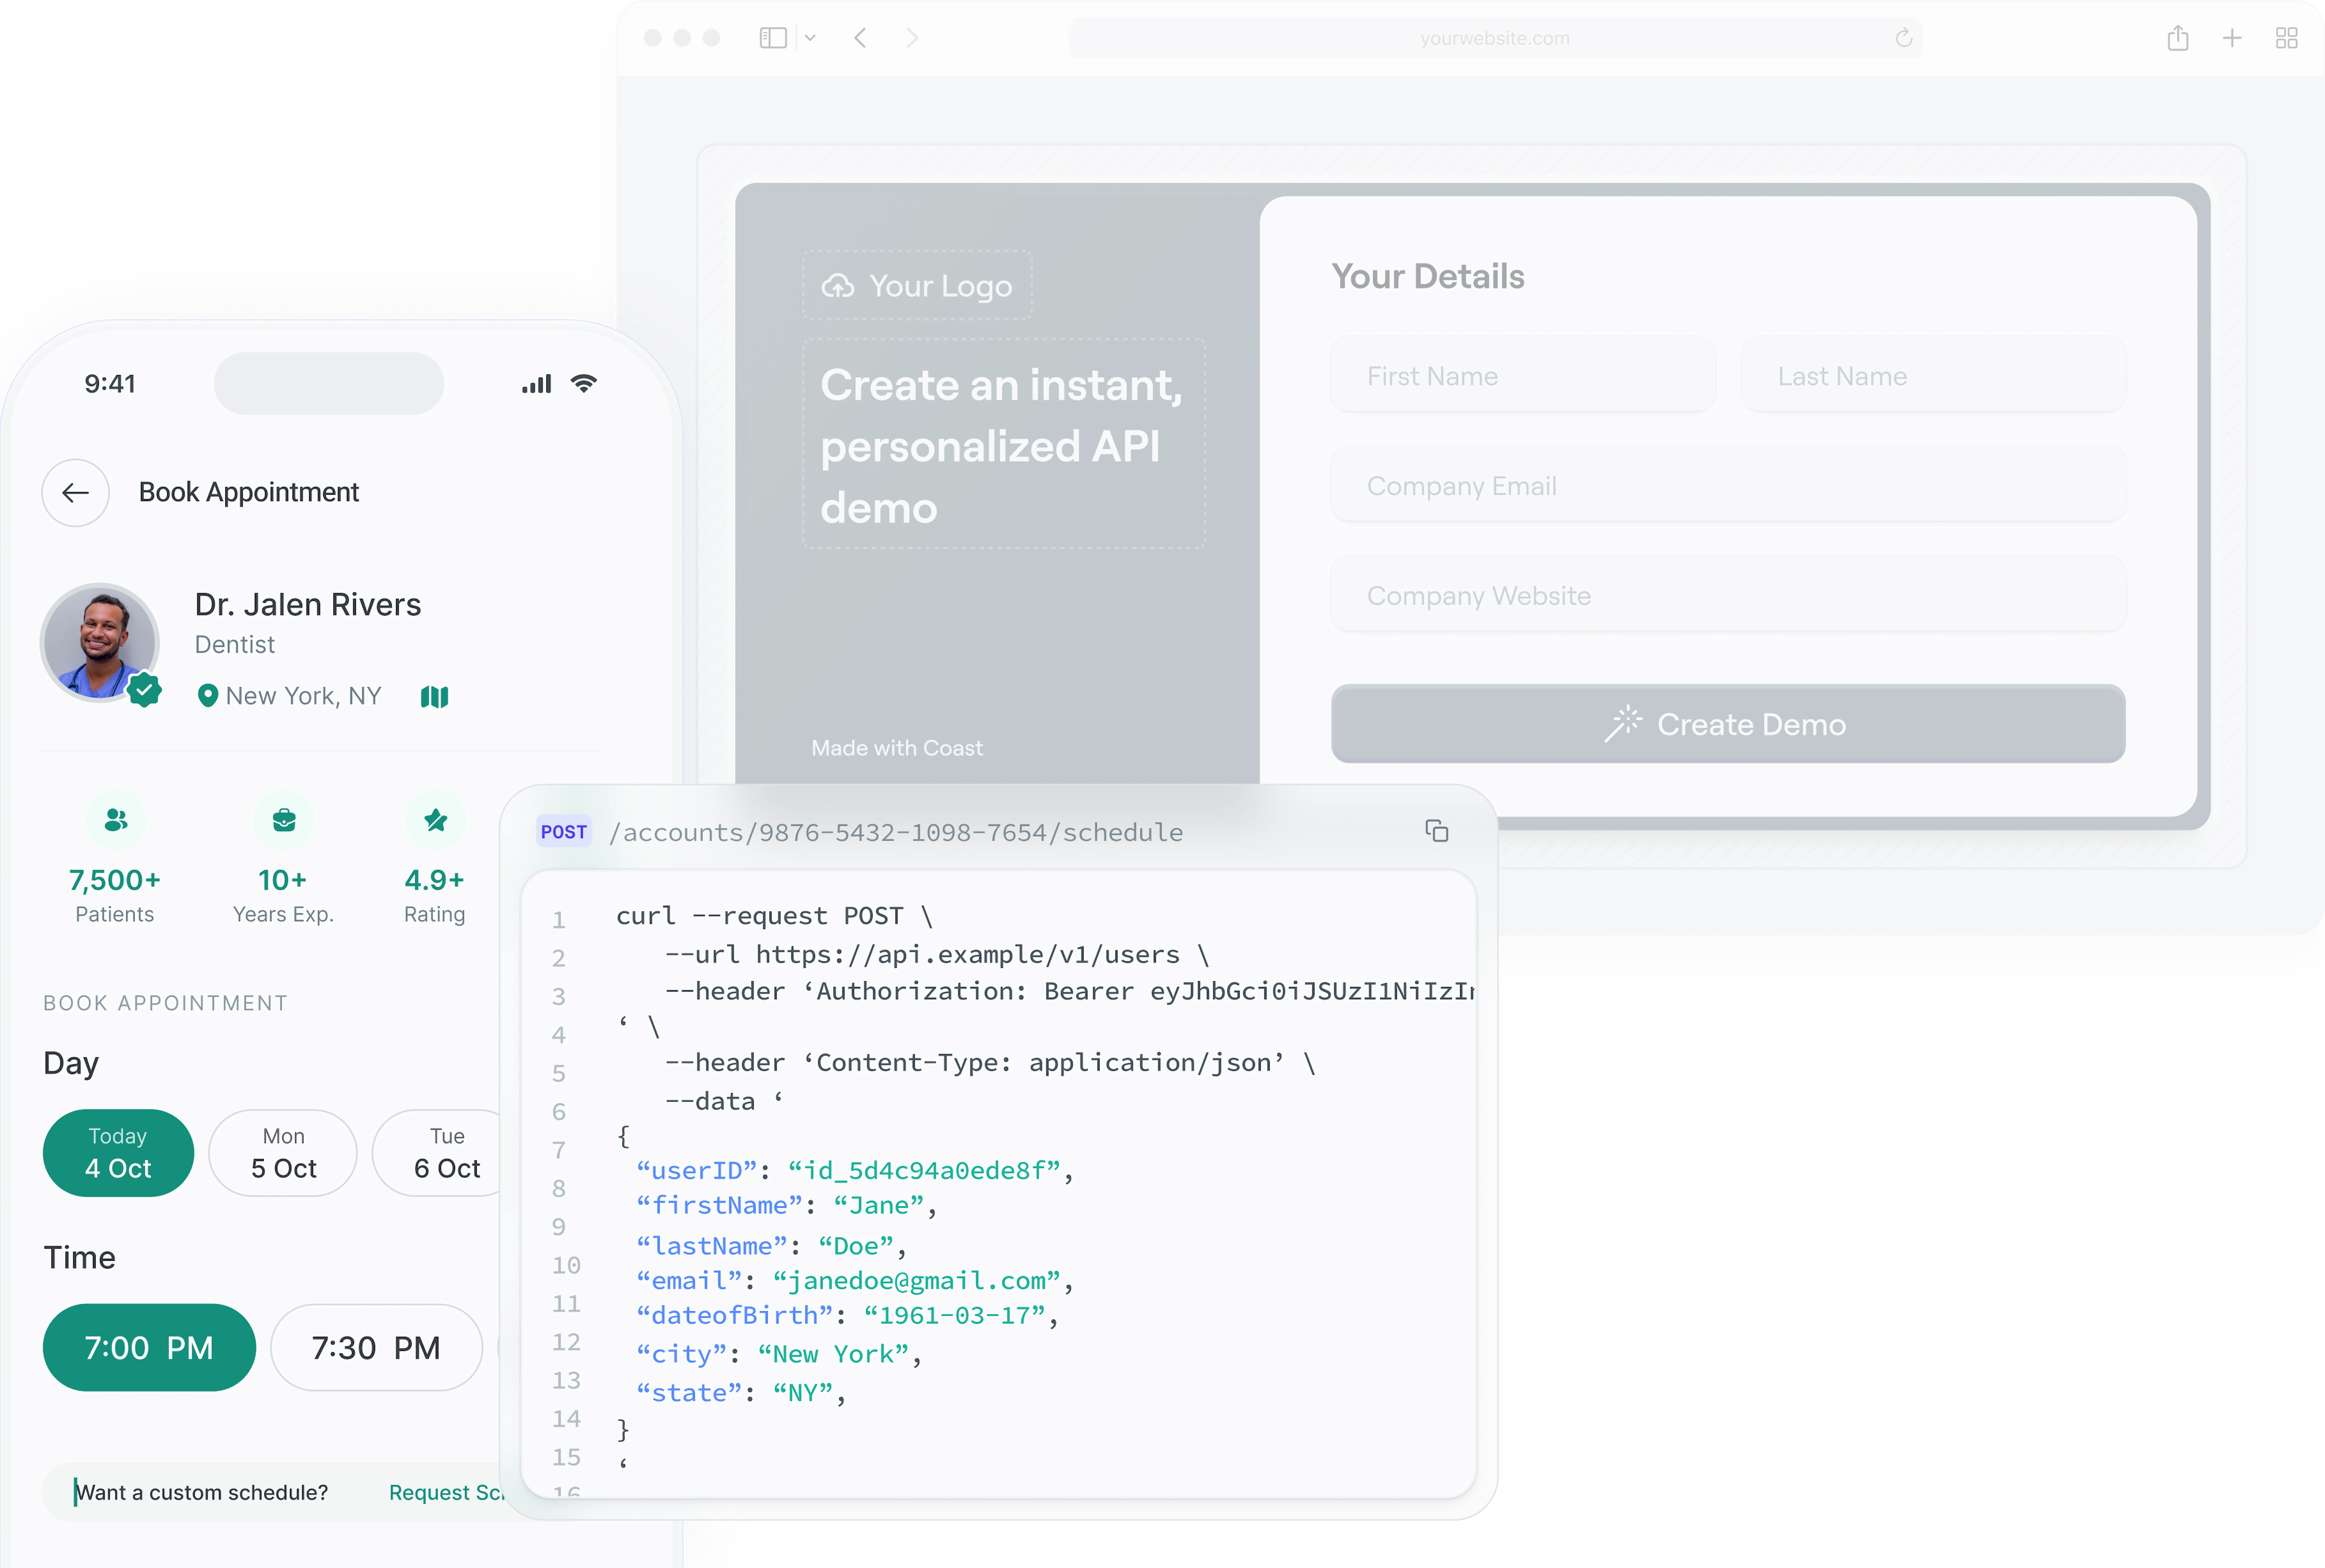
Task: Show the browser tab overview grid
Action: click(x=2287, y=38)
